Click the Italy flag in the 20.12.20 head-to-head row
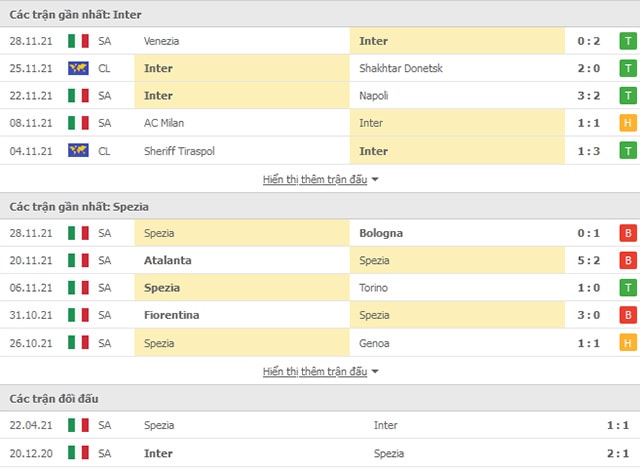640x469 pixels. point(78,453)
